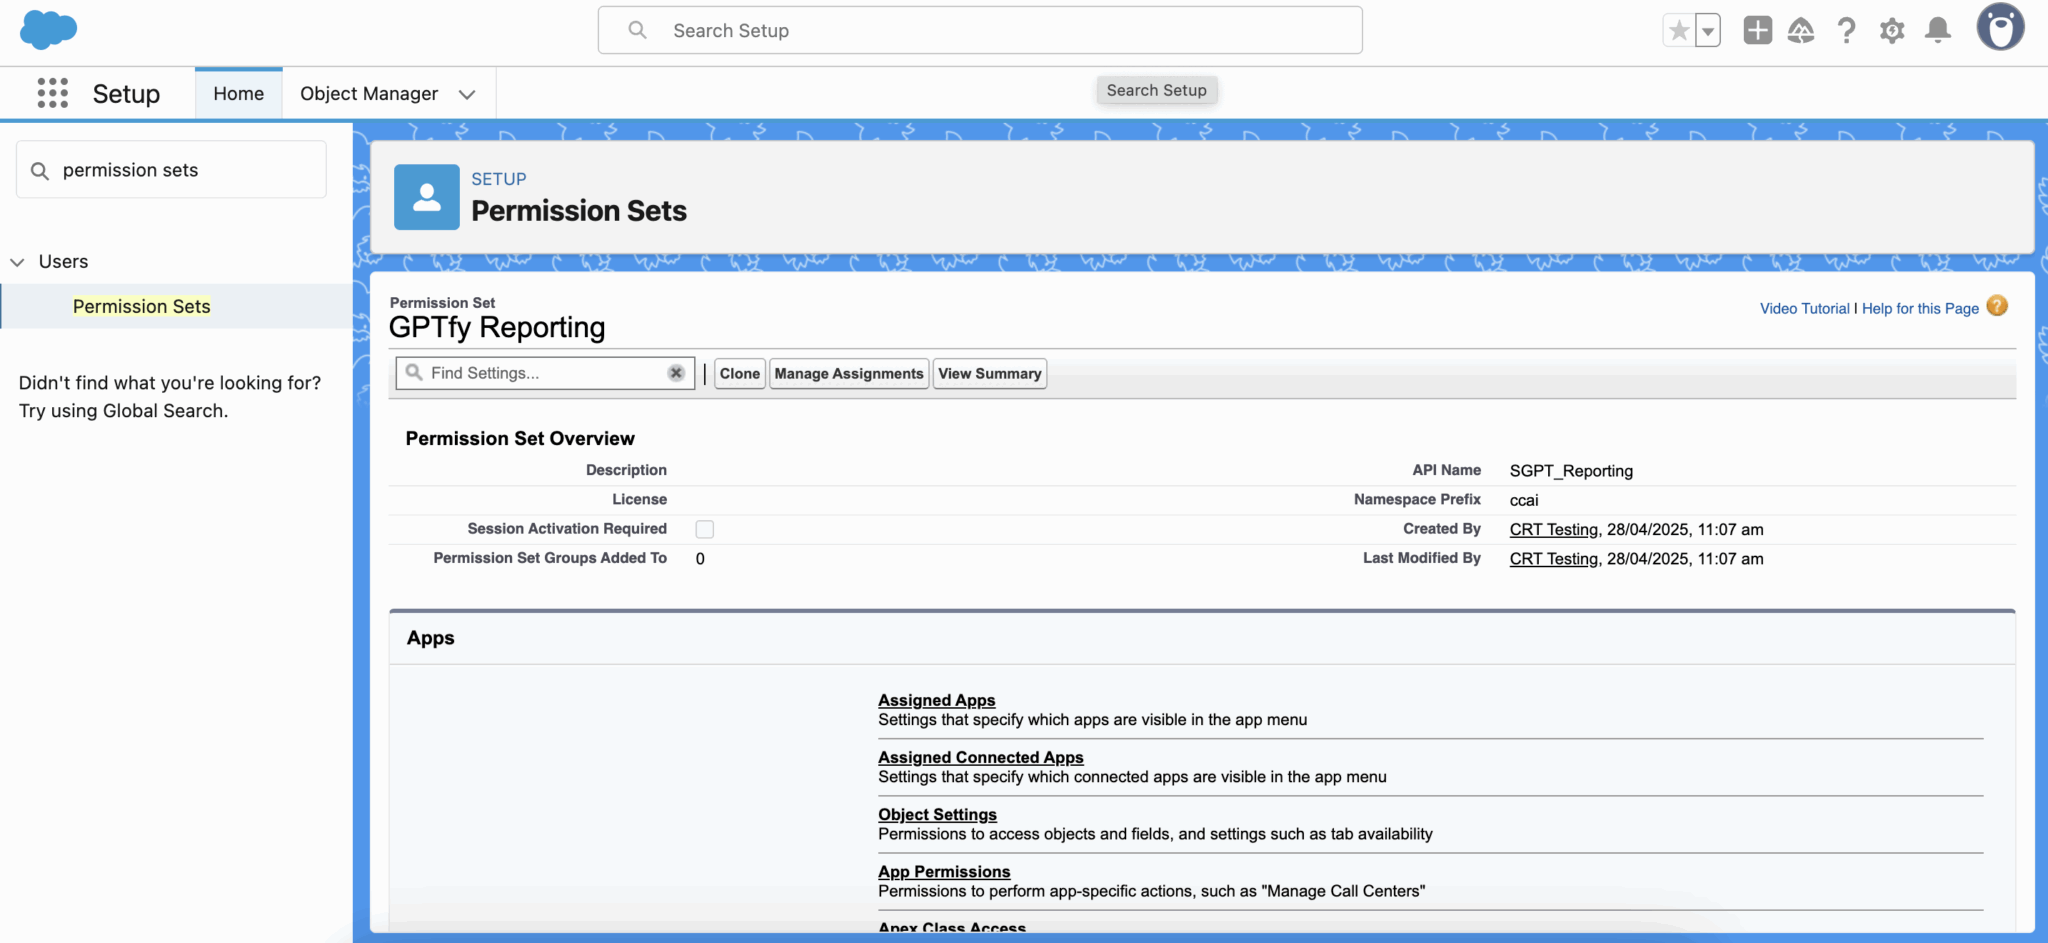
Task: Toggle the Session Activation Required checkbox
Action: (705, 529)
